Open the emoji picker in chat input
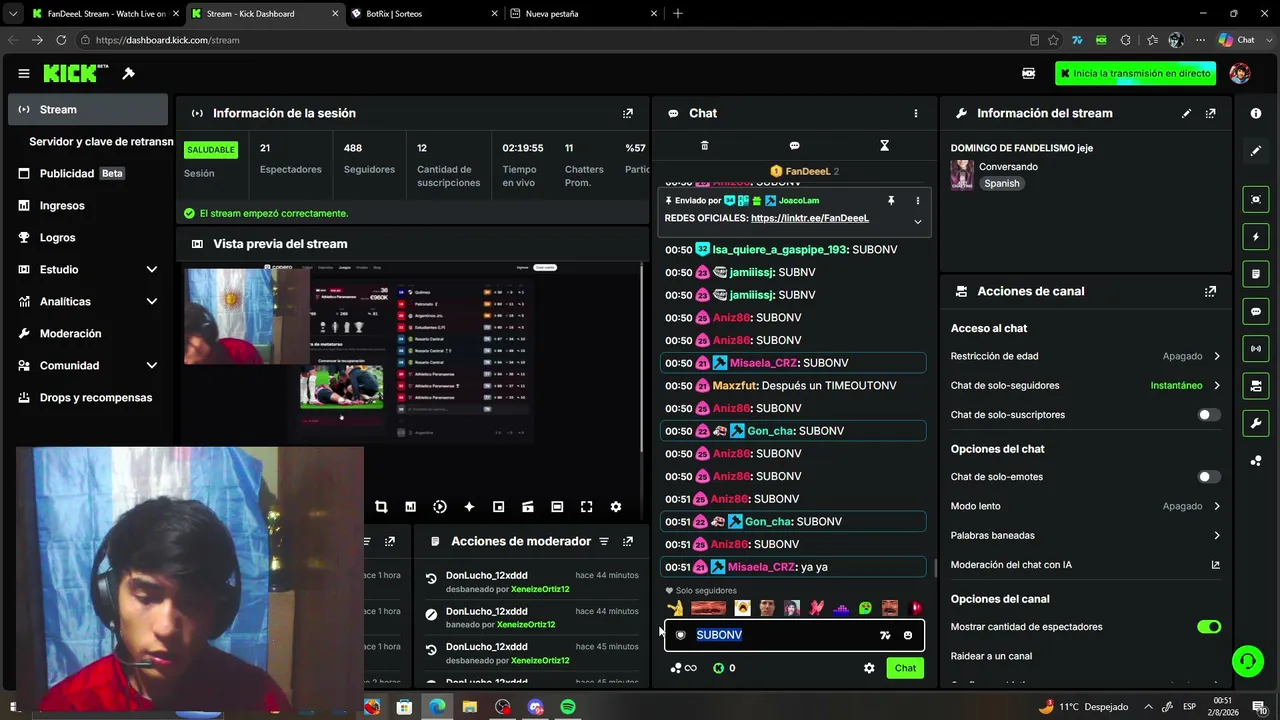Image resolution: width=1280 pixels, height=720 pixels. pyautogui.click(x=908, y=635)
